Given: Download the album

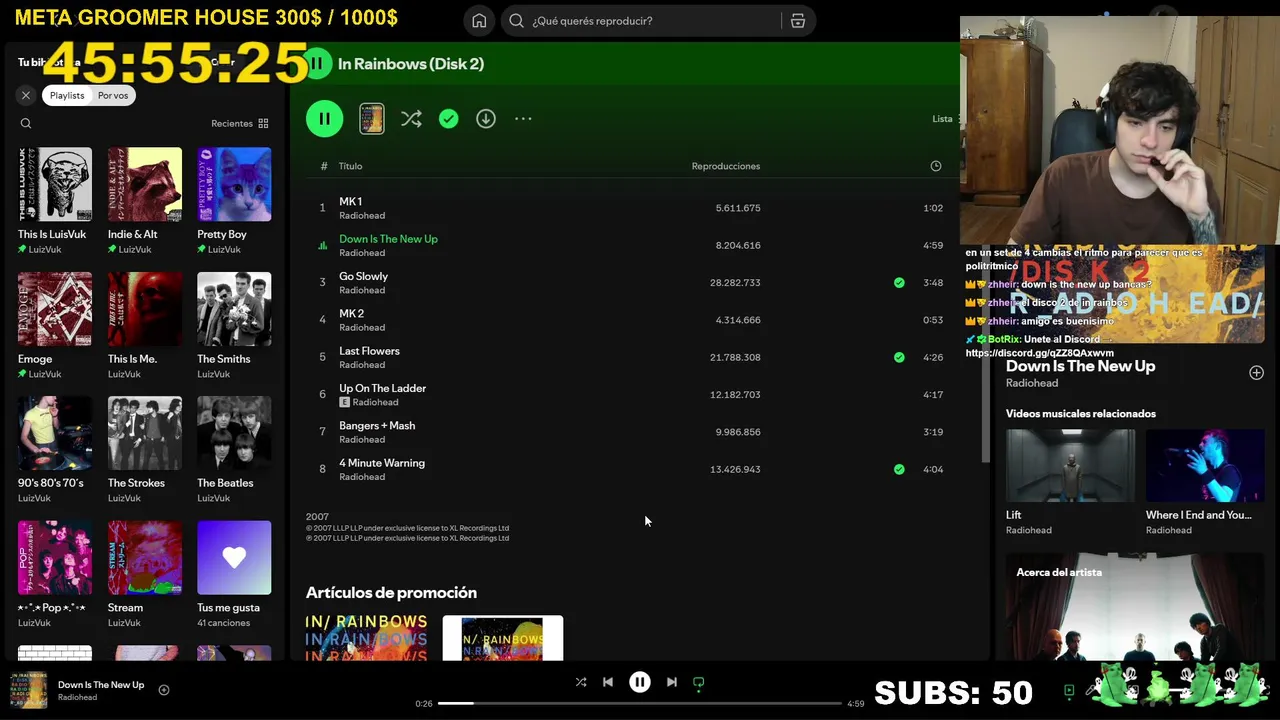Looking at the screenshot, I should 486,119.
